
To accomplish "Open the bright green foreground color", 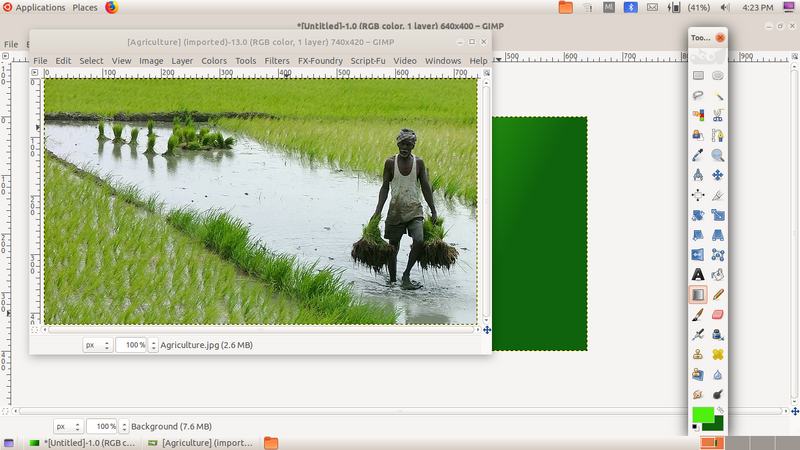I will [702, 415].
